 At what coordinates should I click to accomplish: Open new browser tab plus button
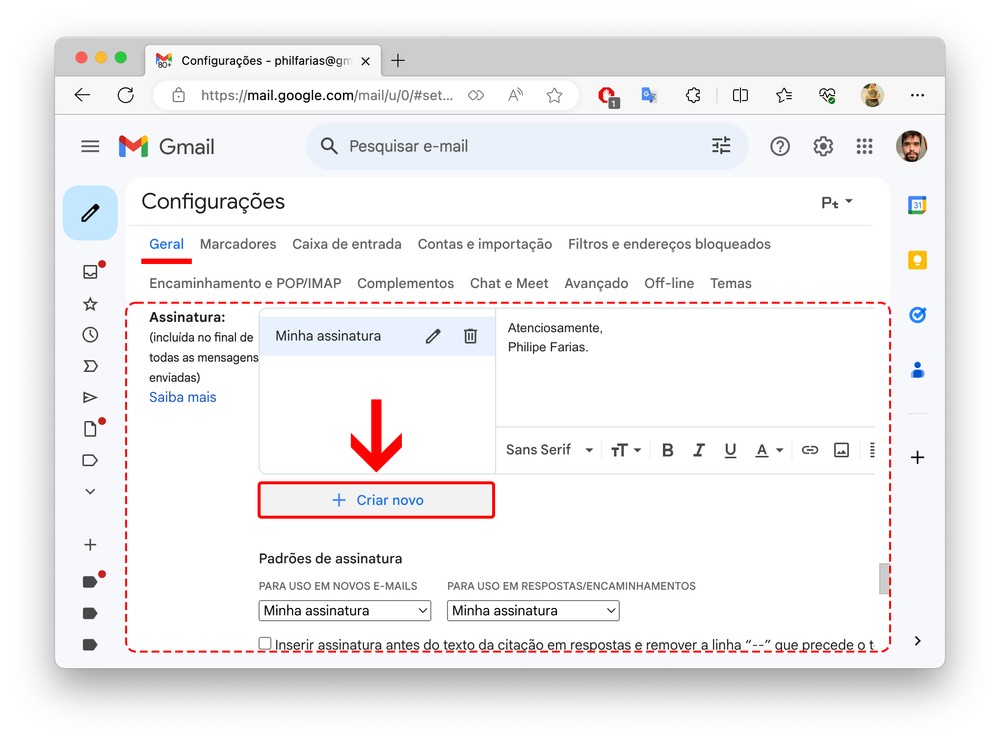point(398,61)
